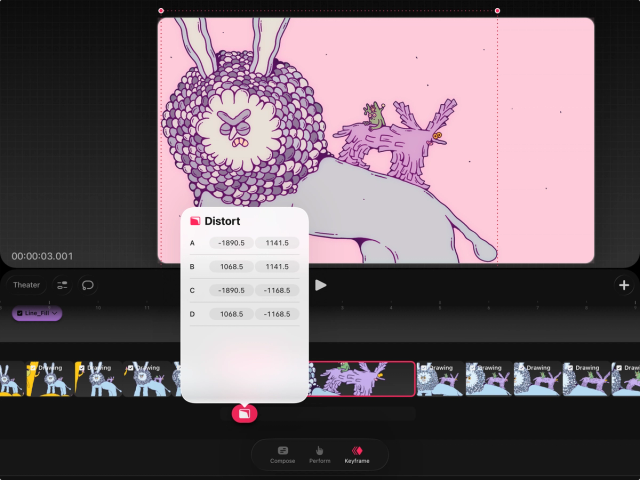Play the animation

coord(321,285)
